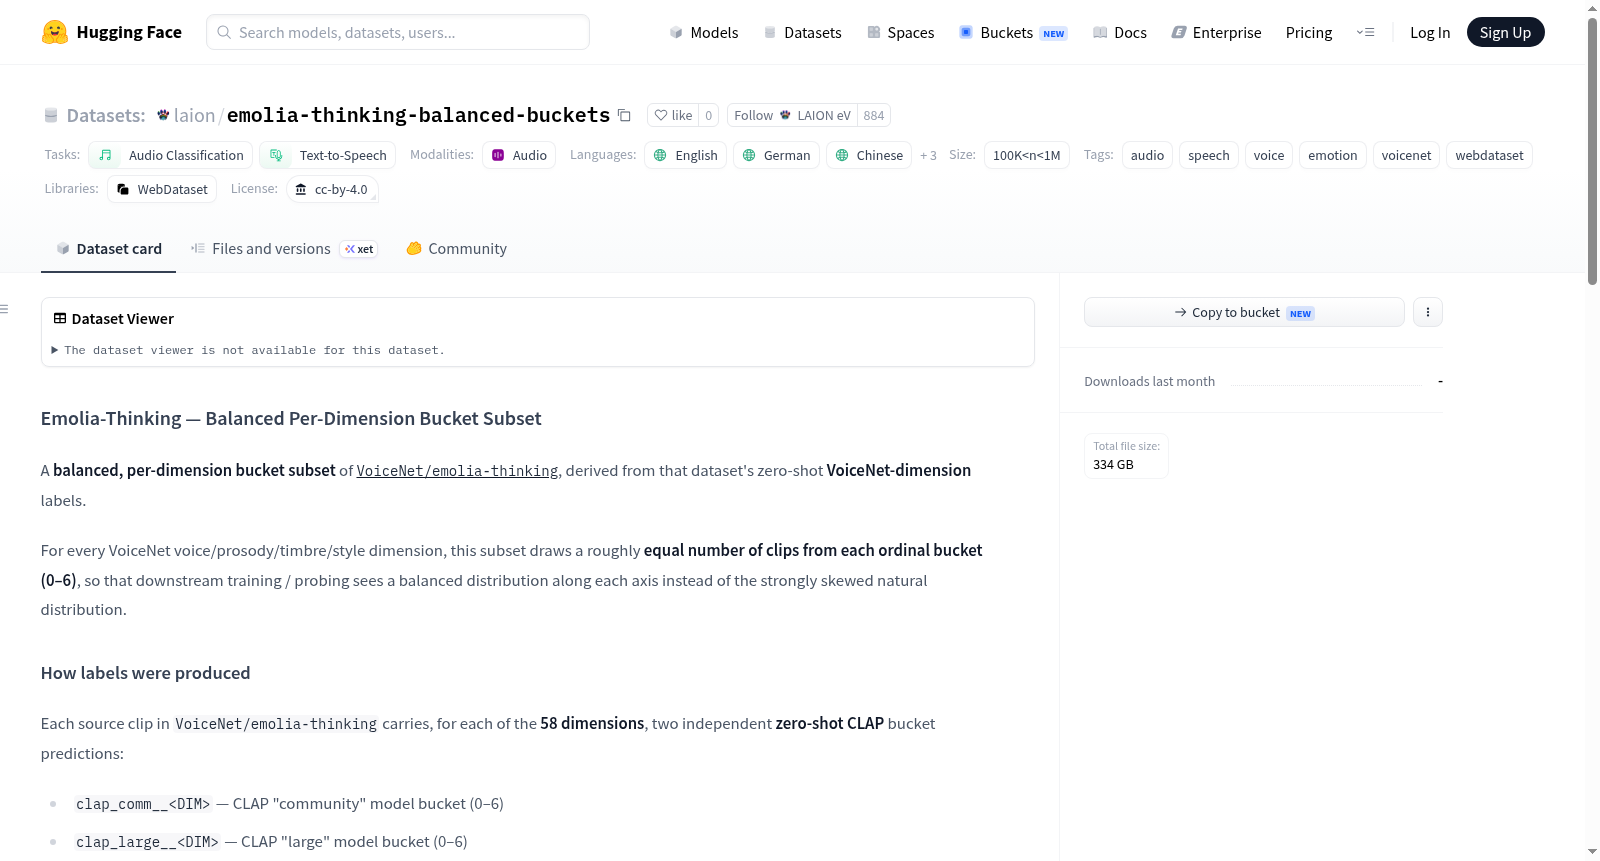Image resolution: width=1600 pixels, height=861 pixels.
Task: Click the emotion tag
Action: pyautogui.click(x=1333, y=155)
